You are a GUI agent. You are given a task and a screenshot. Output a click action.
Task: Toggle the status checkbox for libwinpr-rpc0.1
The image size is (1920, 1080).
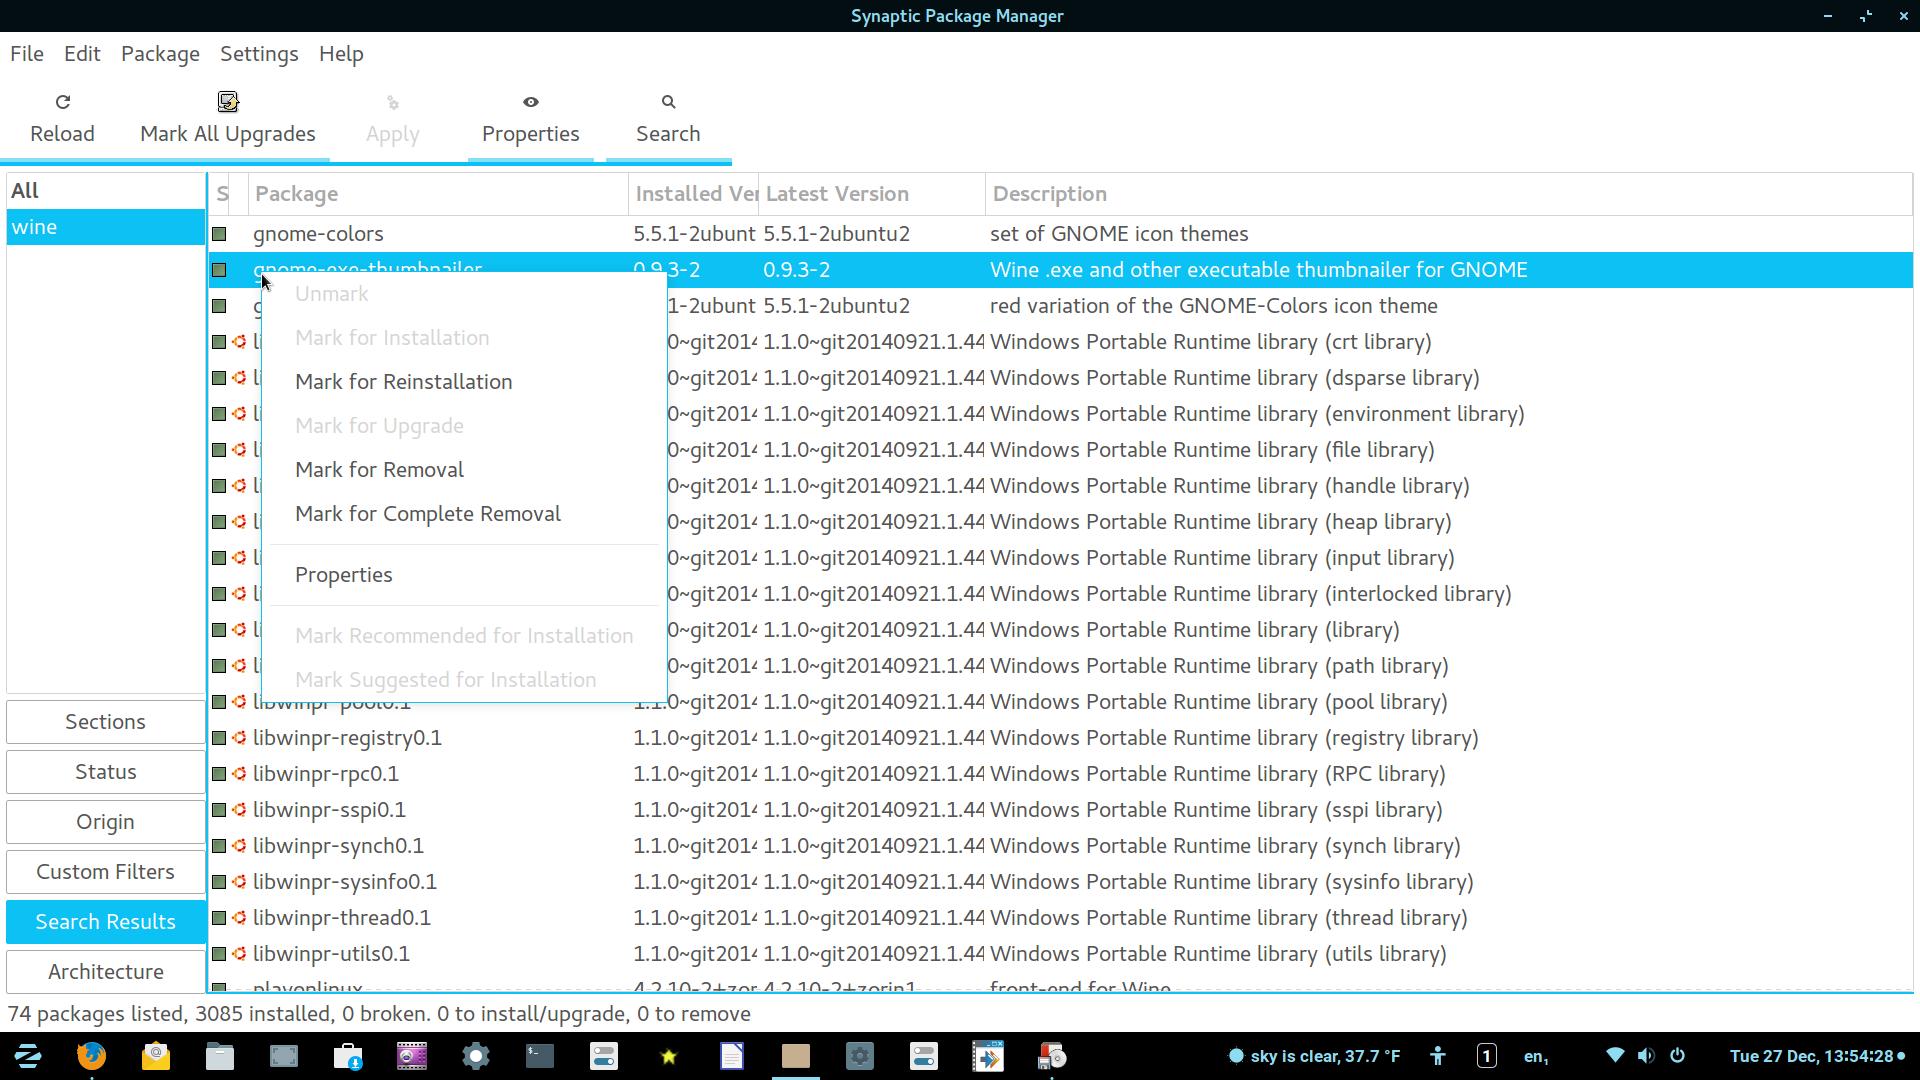pyautogui.click(x=219, y=774)
